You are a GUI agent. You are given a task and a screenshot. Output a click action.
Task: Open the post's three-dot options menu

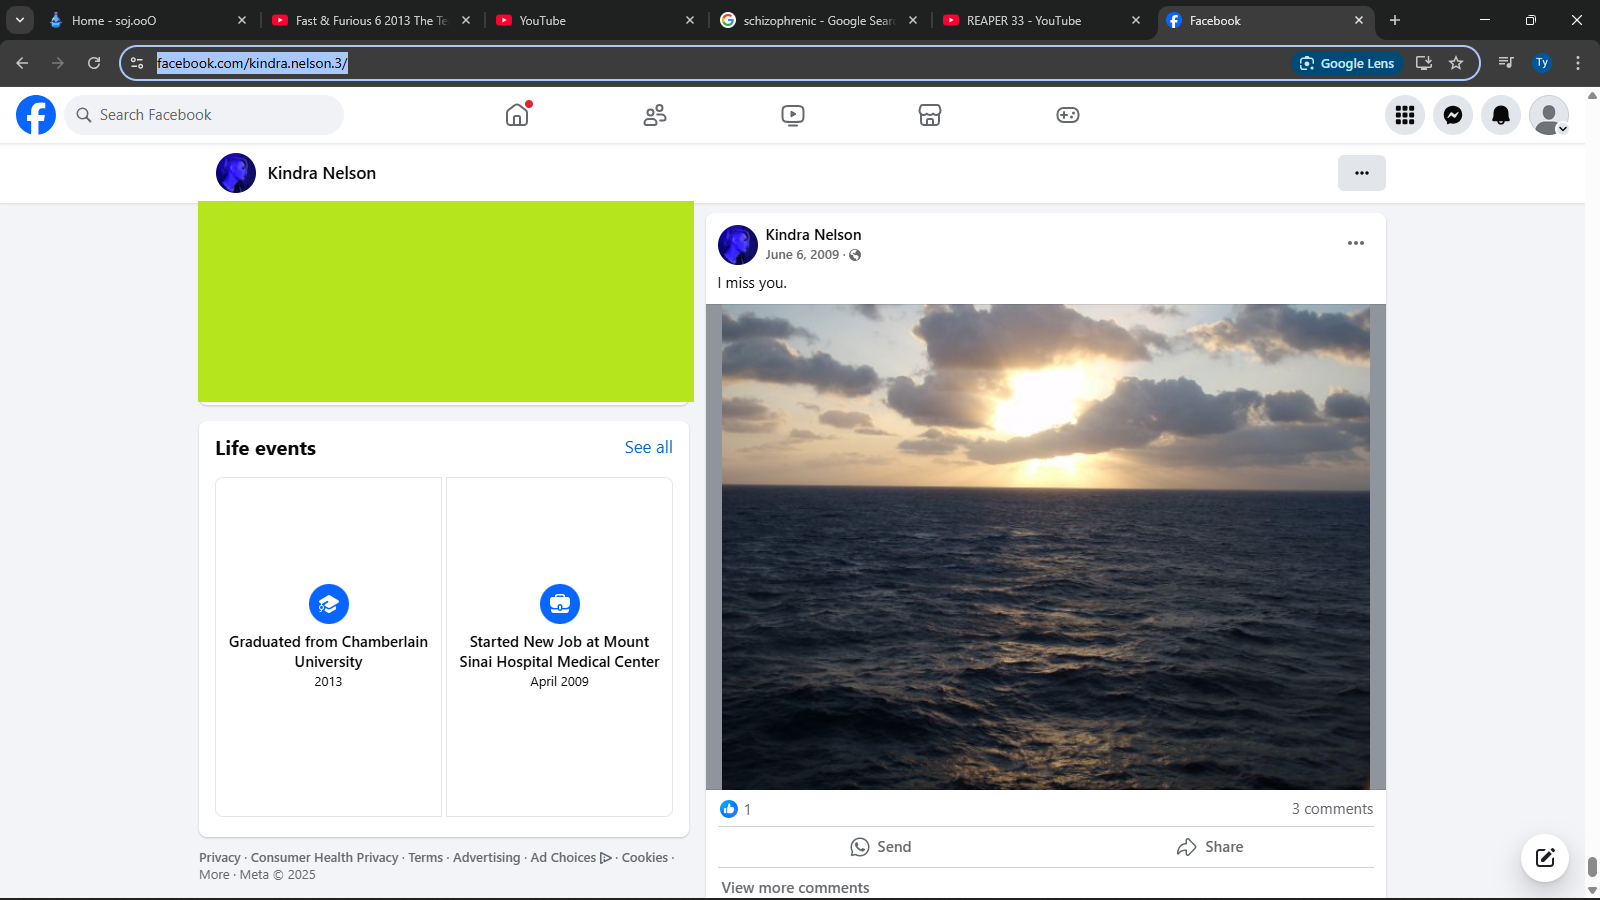[1356, 243]
